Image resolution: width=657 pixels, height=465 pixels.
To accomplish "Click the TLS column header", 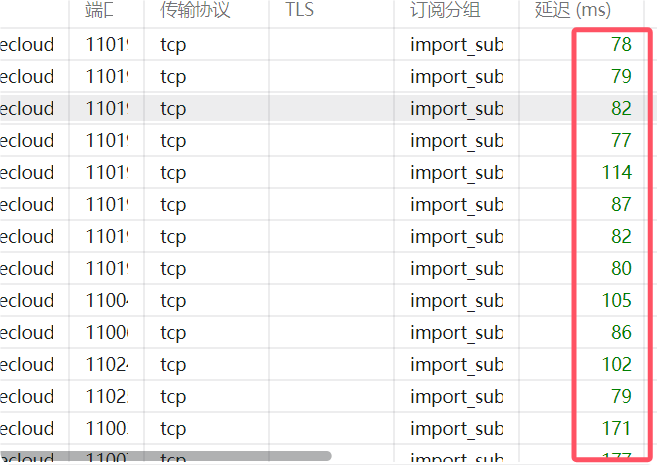I will point(299,11).
